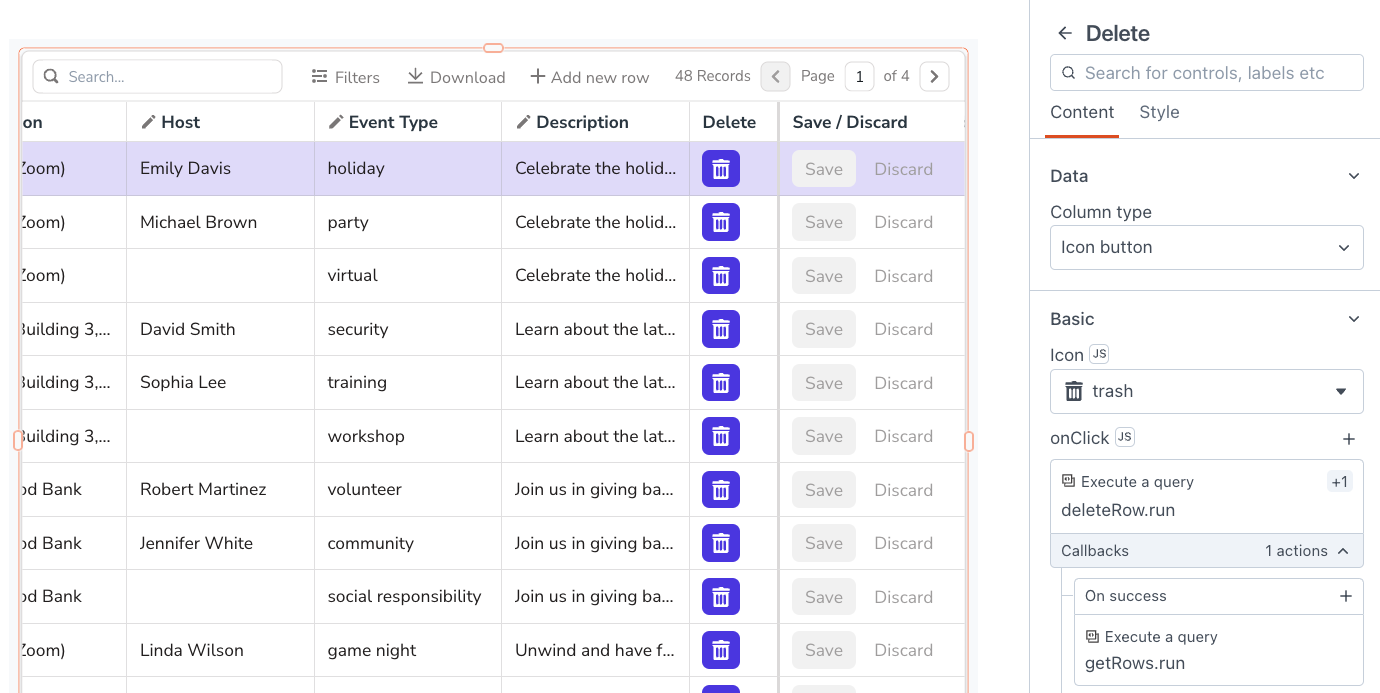The height and width of the screenshot is (693, 1380).
Task: Click the back arrow beside Delete header
Action: click(1064, 33)
